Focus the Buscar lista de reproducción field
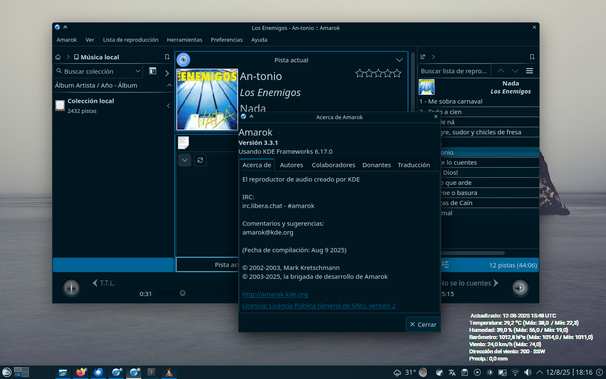Viewport: 606px width, 379px height. coord(454,71)
